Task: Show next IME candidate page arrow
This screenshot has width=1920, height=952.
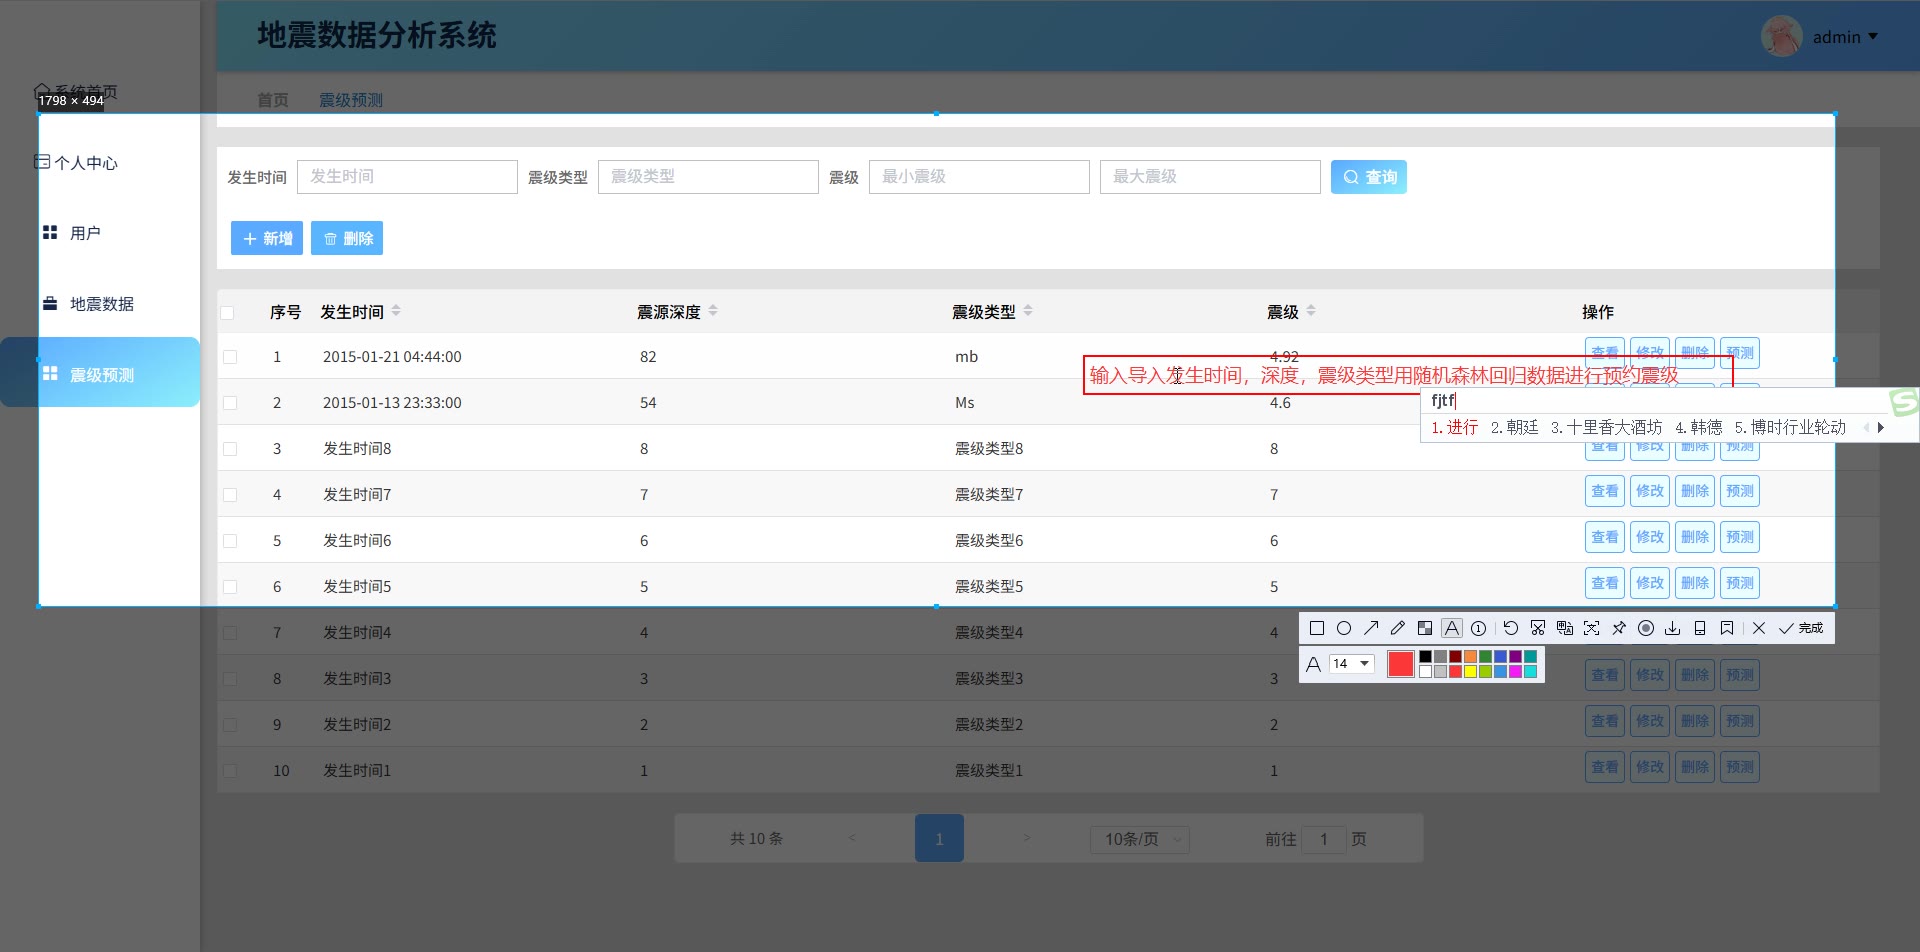Action: pyautogui.click(x=1881, y=427)
